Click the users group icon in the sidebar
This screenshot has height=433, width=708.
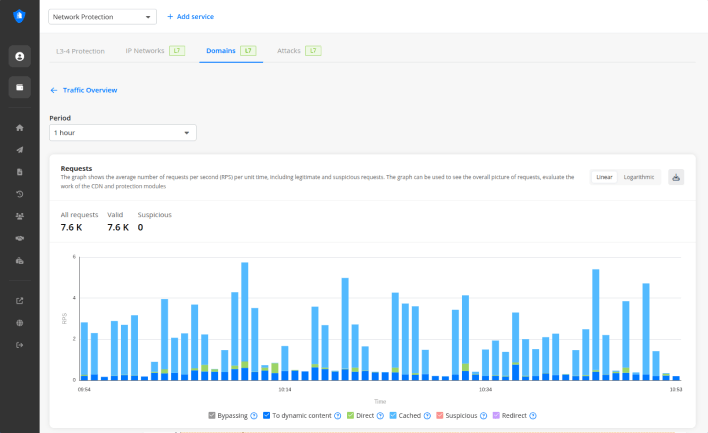(19, 216)
